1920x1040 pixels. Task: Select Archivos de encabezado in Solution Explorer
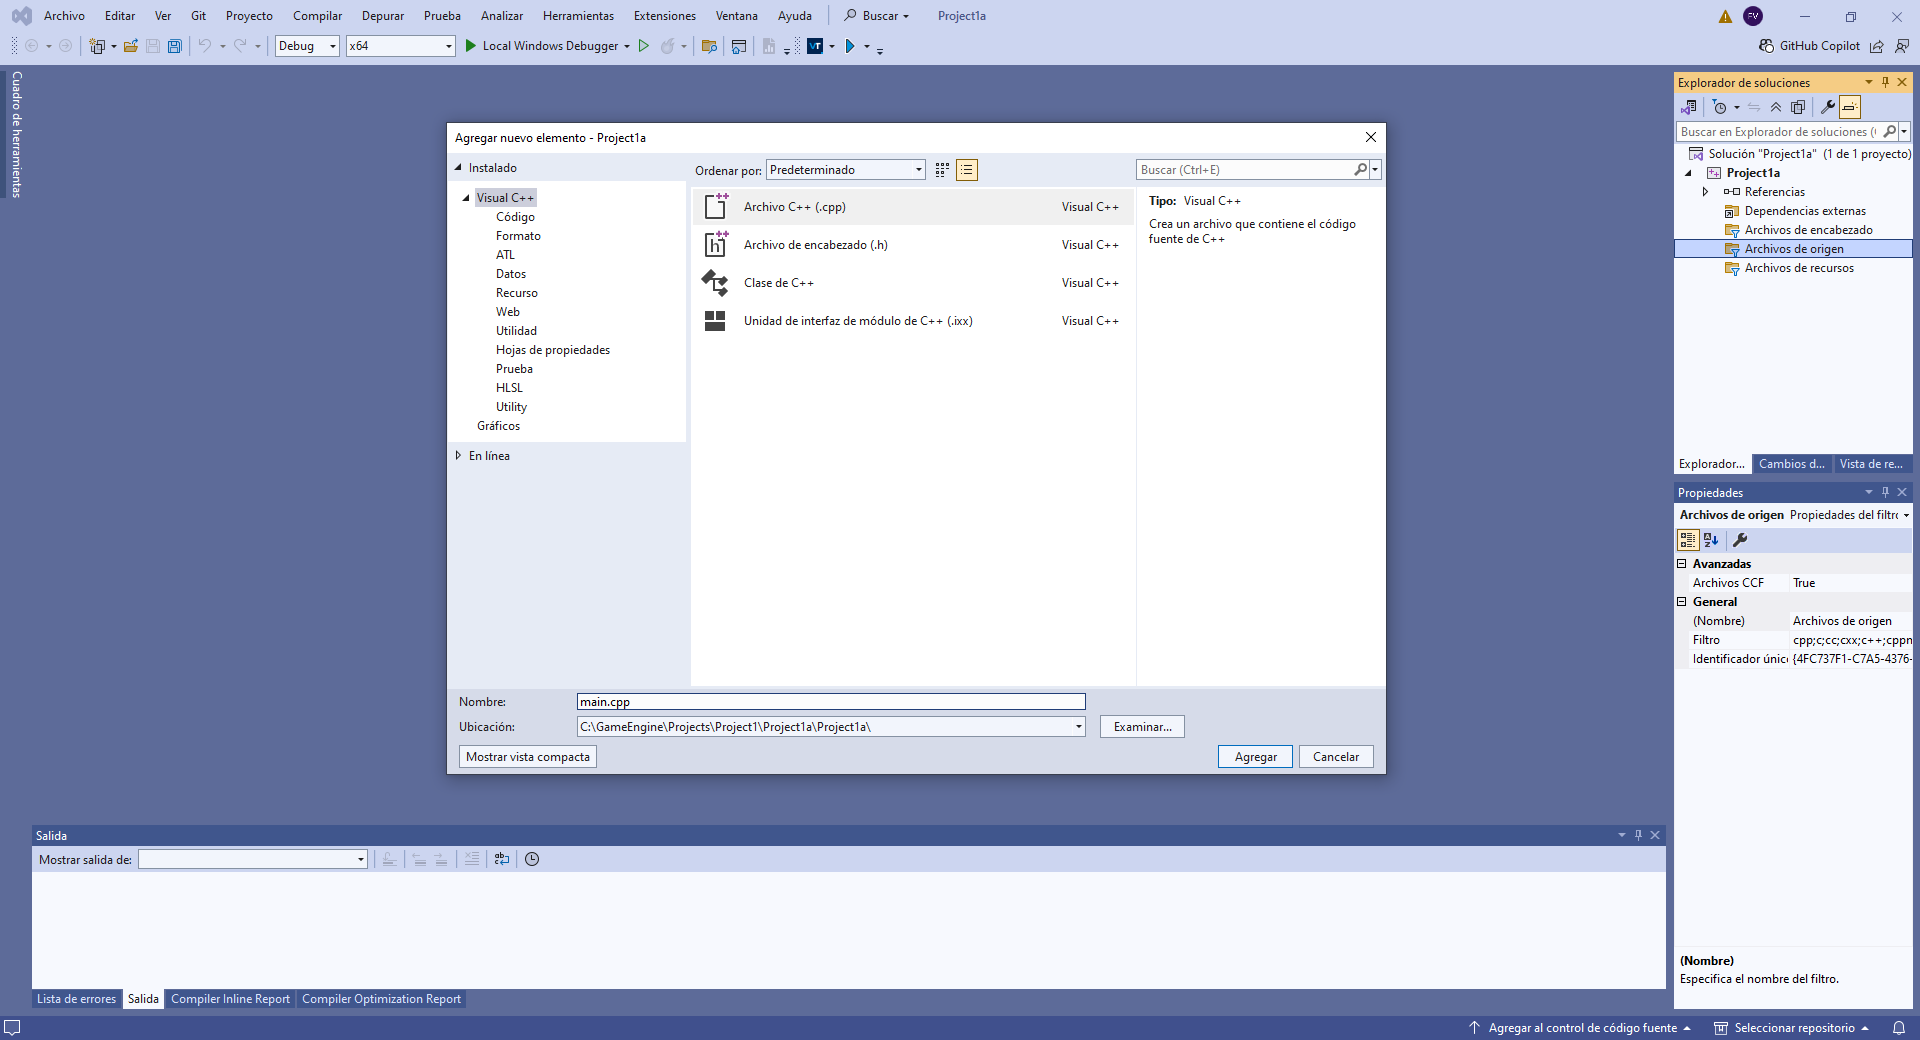1808,230
